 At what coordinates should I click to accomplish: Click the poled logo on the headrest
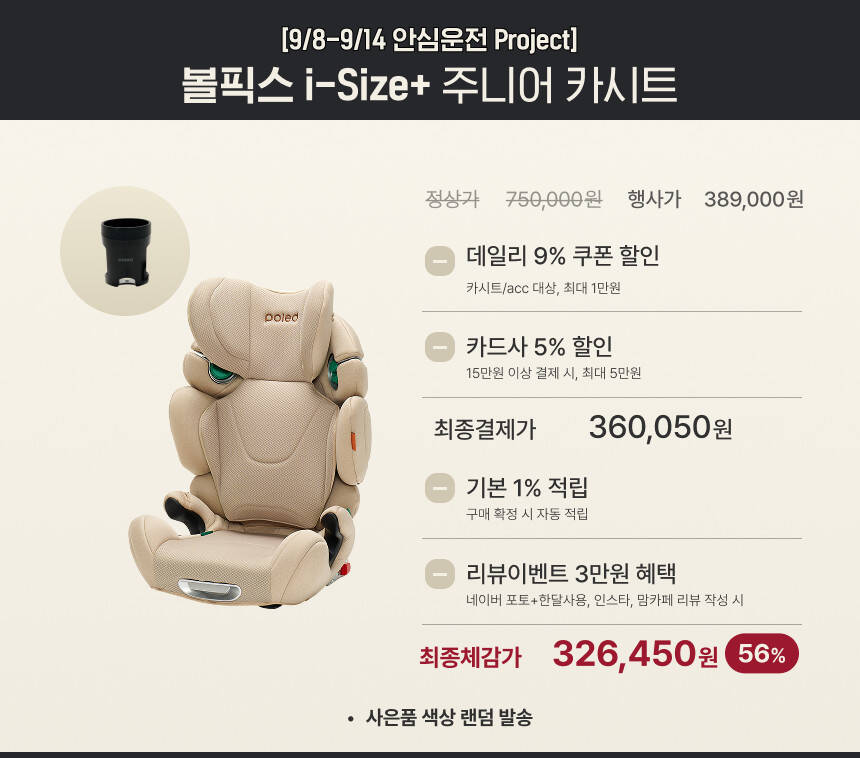[x=281, y=317]
